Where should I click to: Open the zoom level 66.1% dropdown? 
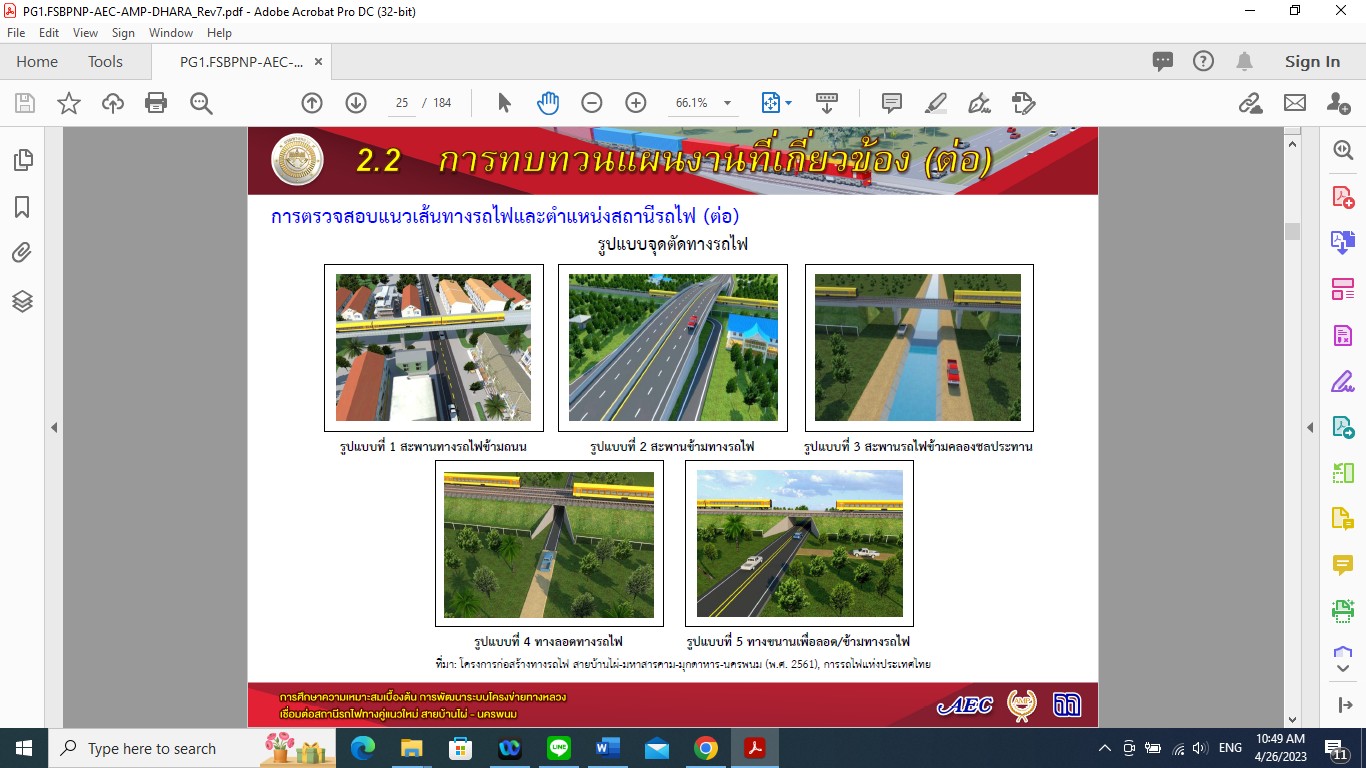727,103
